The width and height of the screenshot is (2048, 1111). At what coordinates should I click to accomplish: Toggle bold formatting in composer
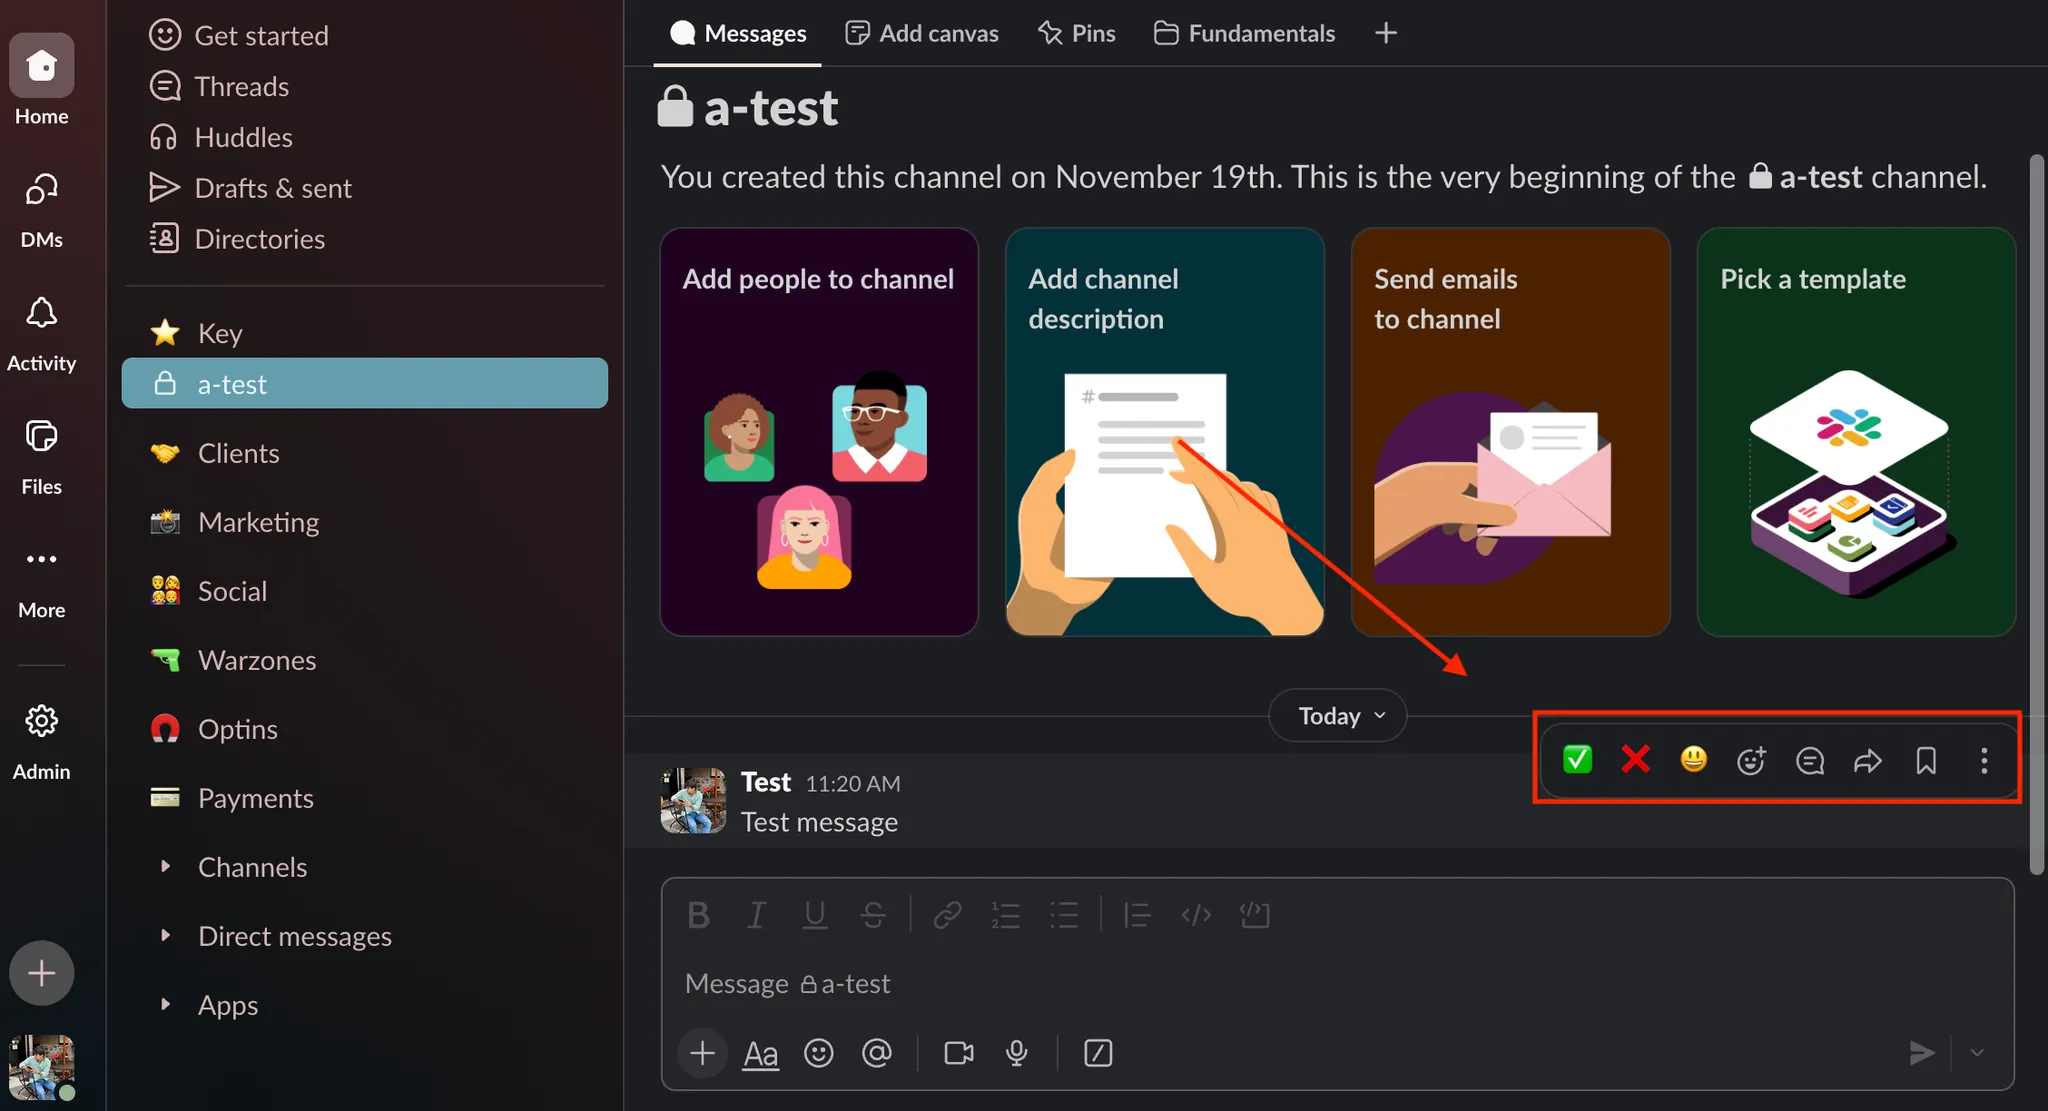tap(698, 914)
